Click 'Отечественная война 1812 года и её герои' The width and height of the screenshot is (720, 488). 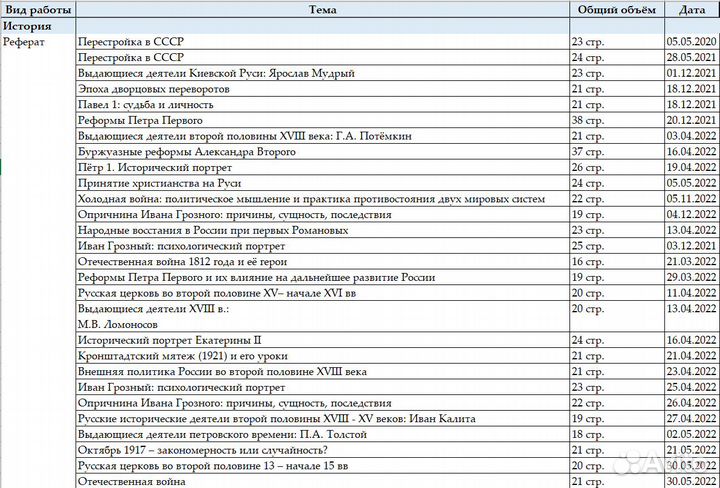point(322,261)
